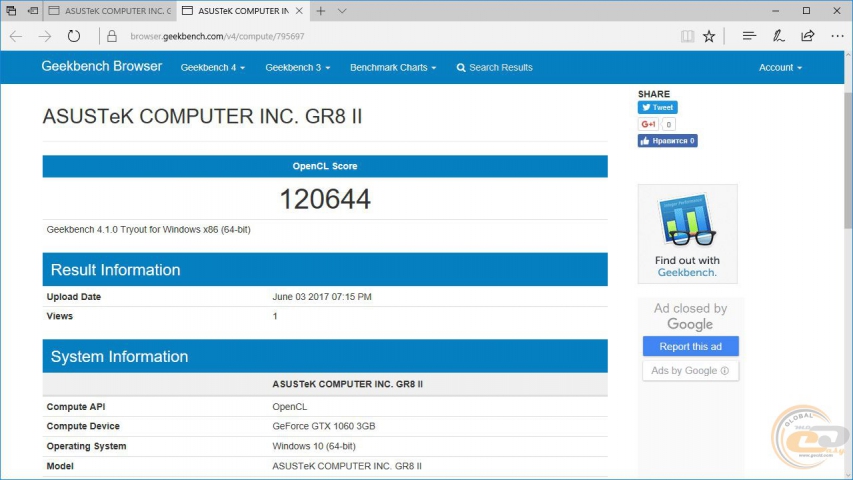
Task: Click the OpenCL score 120644
Action: pyautogui.click(x=325, y=199)
